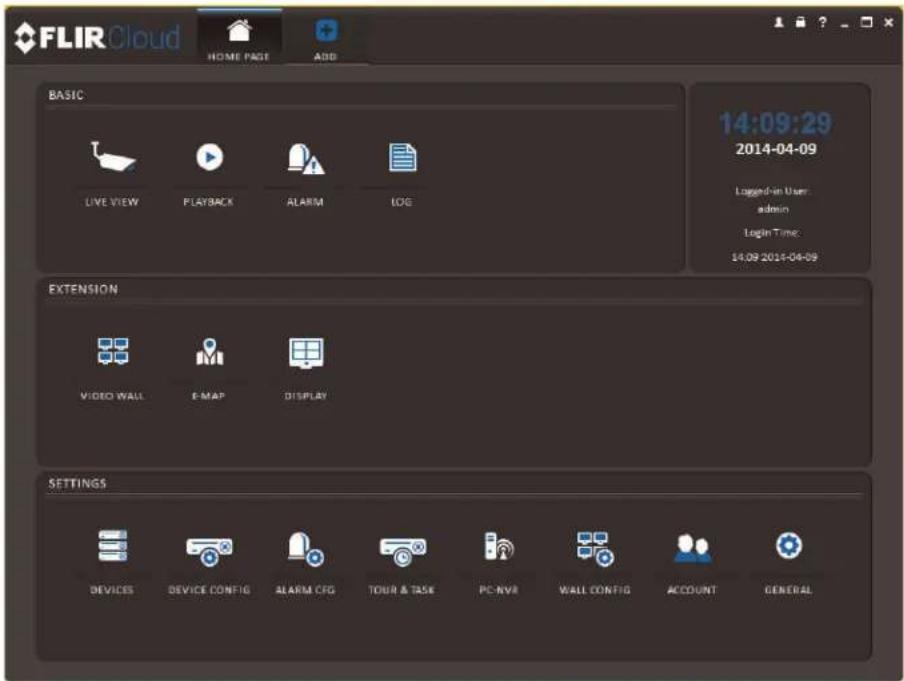Minimize the FLIR Cloud window
This screenshot has width=904, height=681.
click(x=845, y=24)
